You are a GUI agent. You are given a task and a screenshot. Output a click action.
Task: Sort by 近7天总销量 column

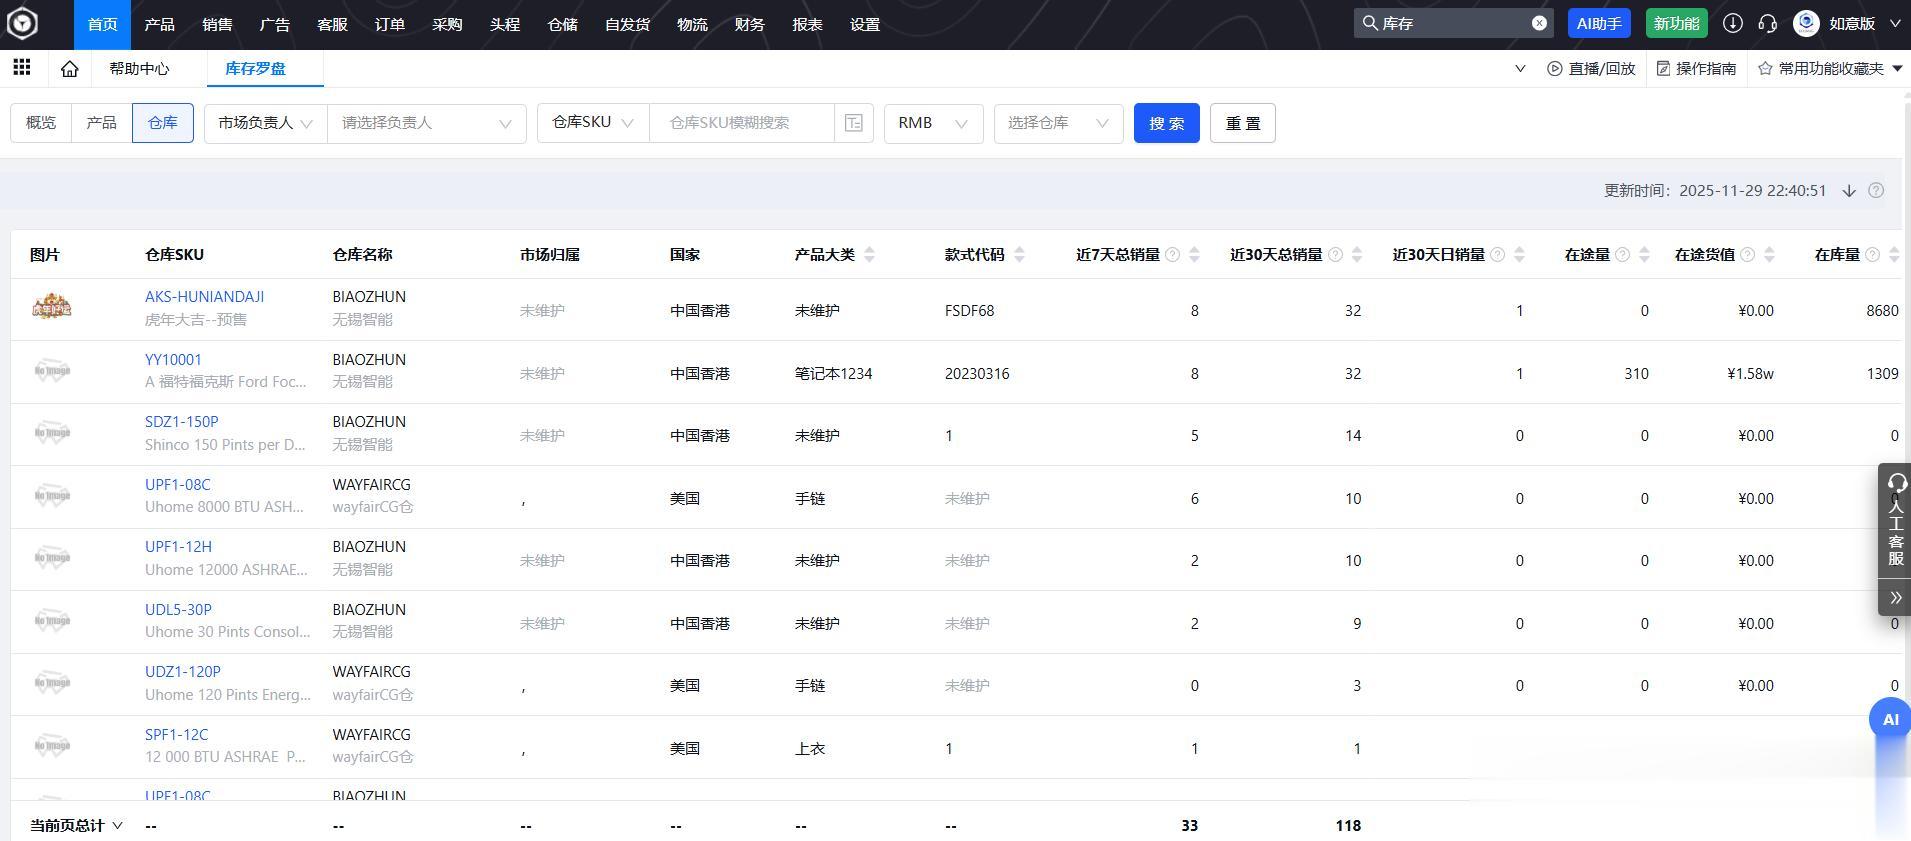click(x=1194, y=255)
